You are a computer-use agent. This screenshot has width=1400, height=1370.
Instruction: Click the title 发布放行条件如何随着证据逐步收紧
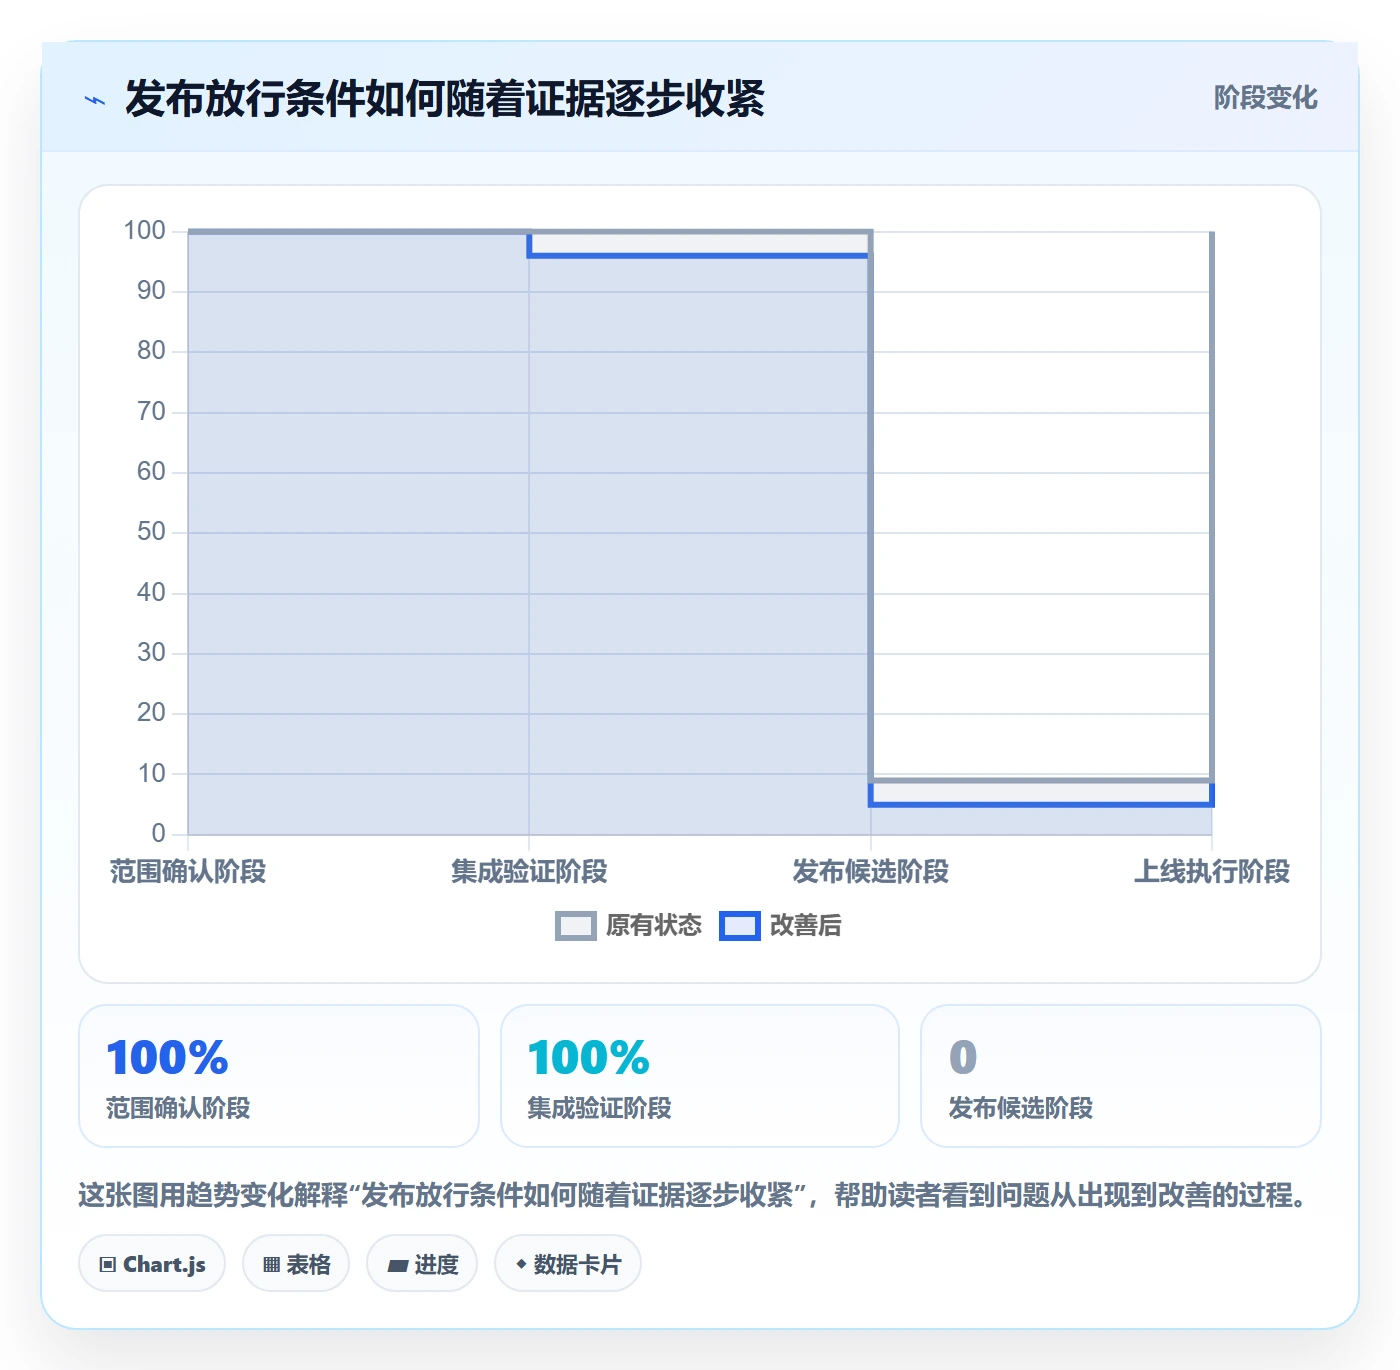pyautogui.click(x=445, y=99)
